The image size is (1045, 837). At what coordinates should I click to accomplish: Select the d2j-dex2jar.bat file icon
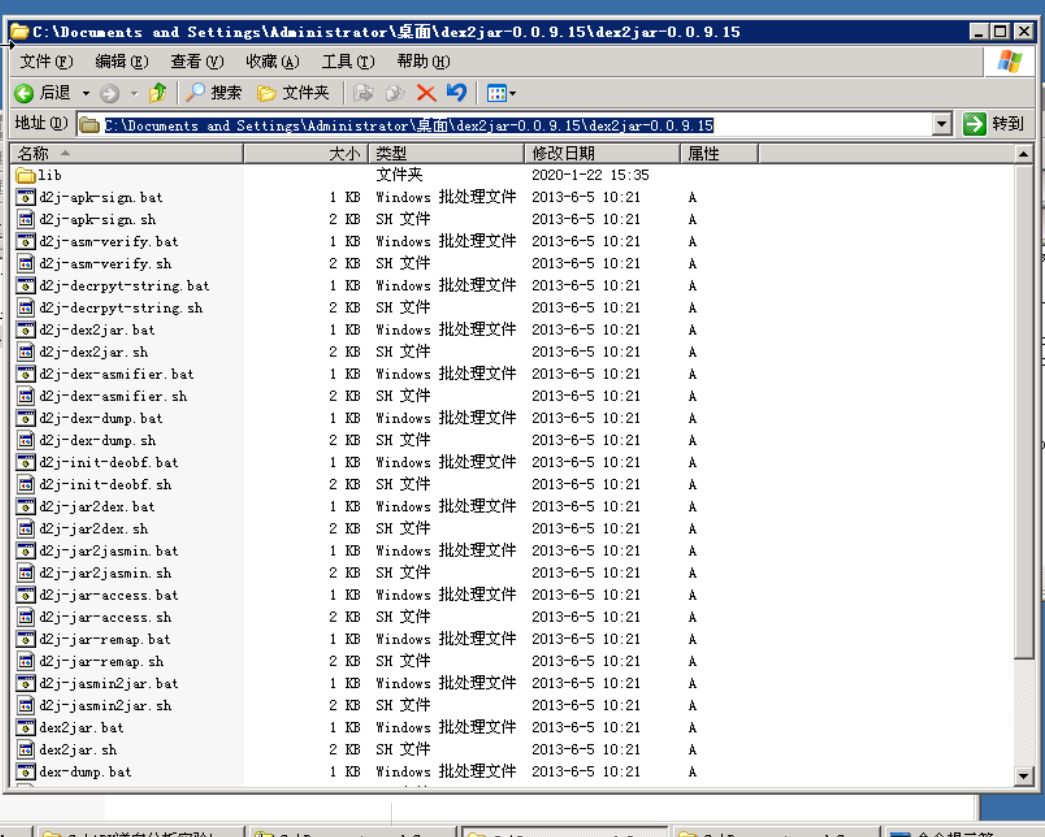(x=25, y=330)
